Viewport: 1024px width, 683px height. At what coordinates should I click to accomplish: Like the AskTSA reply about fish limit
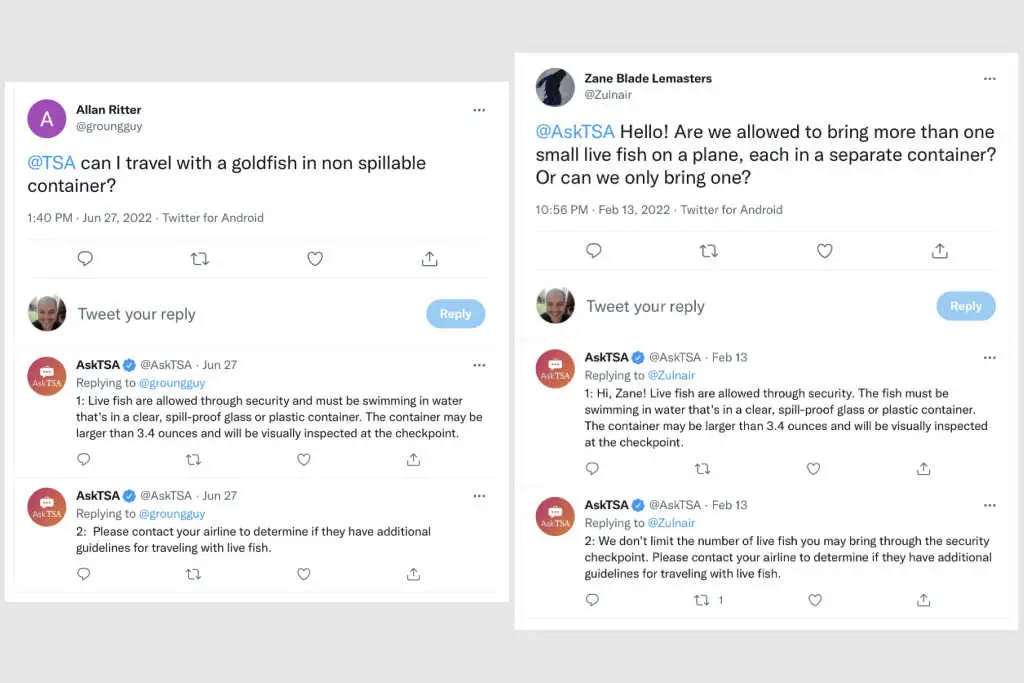(x=814, y=599)
